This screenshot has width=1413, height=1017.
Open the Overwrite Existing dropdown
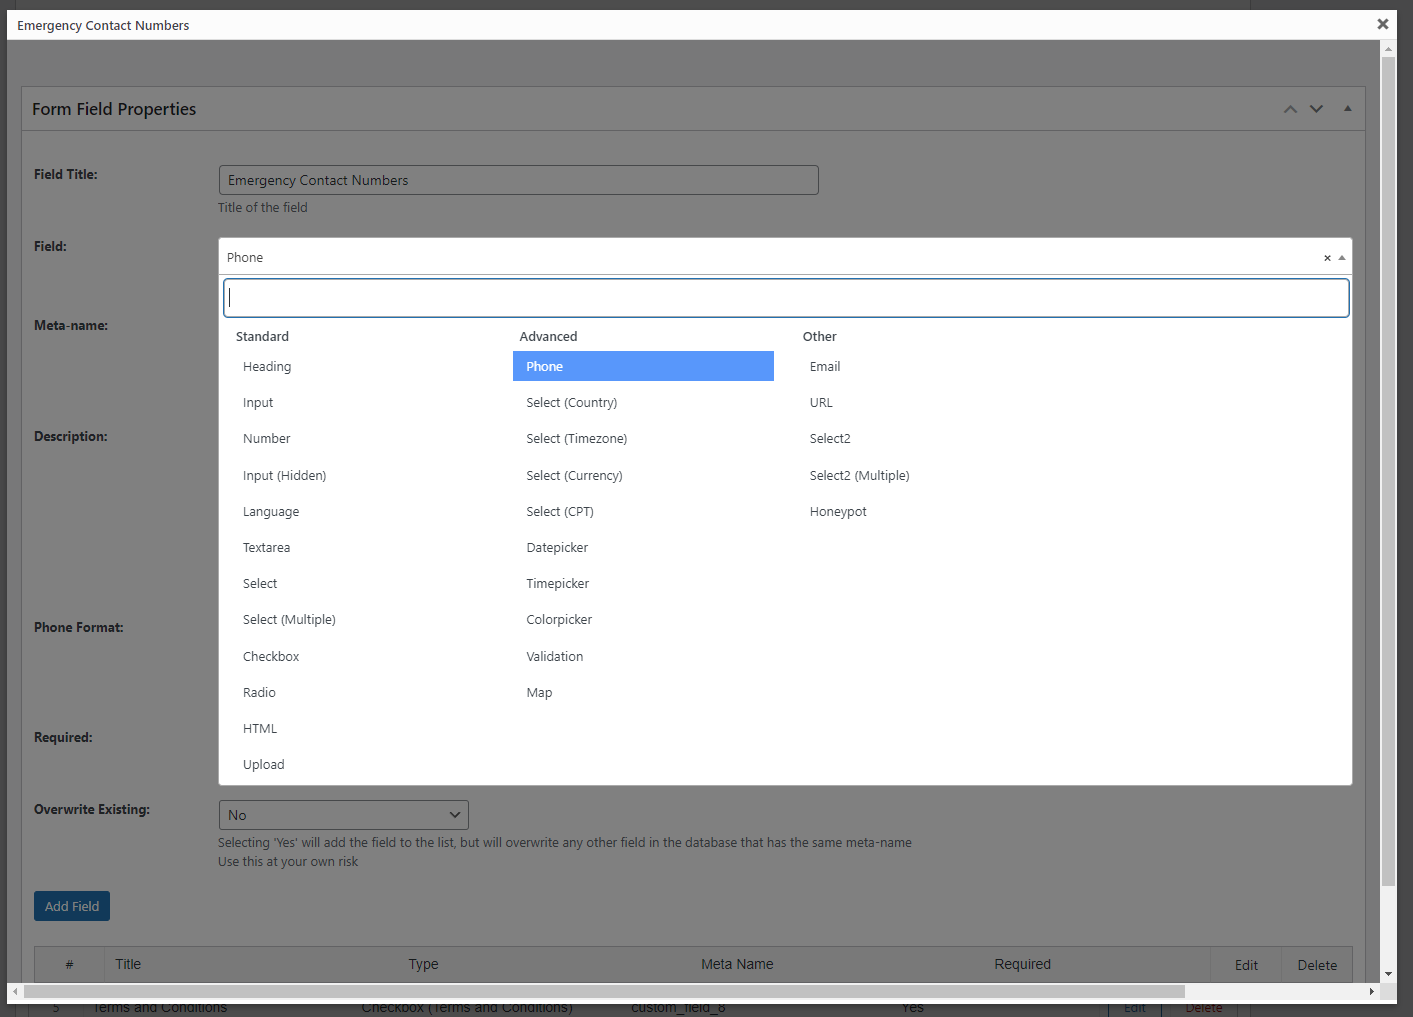point(343,815)
